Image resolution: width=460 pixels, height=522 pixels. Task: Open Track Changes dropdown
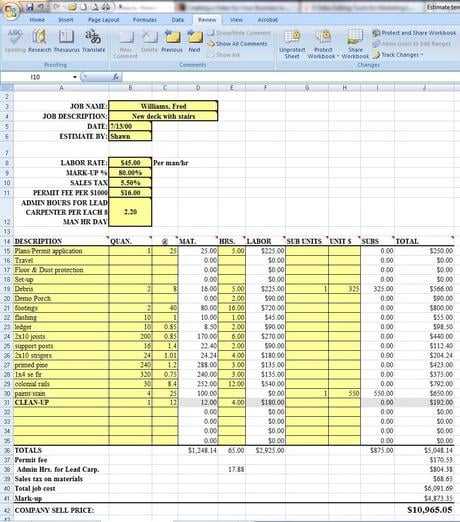[x=398, y=55]
